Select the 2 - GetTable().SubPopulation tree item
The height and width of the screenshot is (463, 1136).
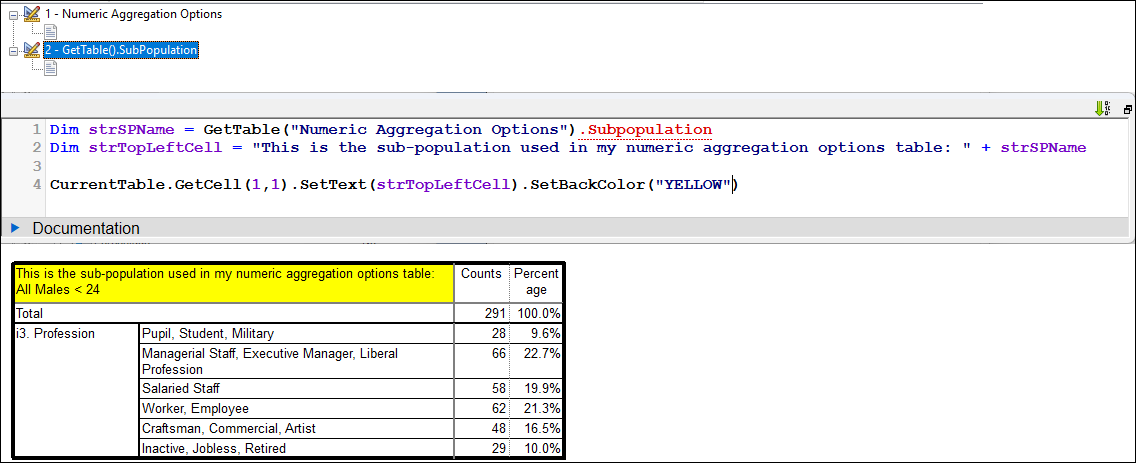pos(120,50)
